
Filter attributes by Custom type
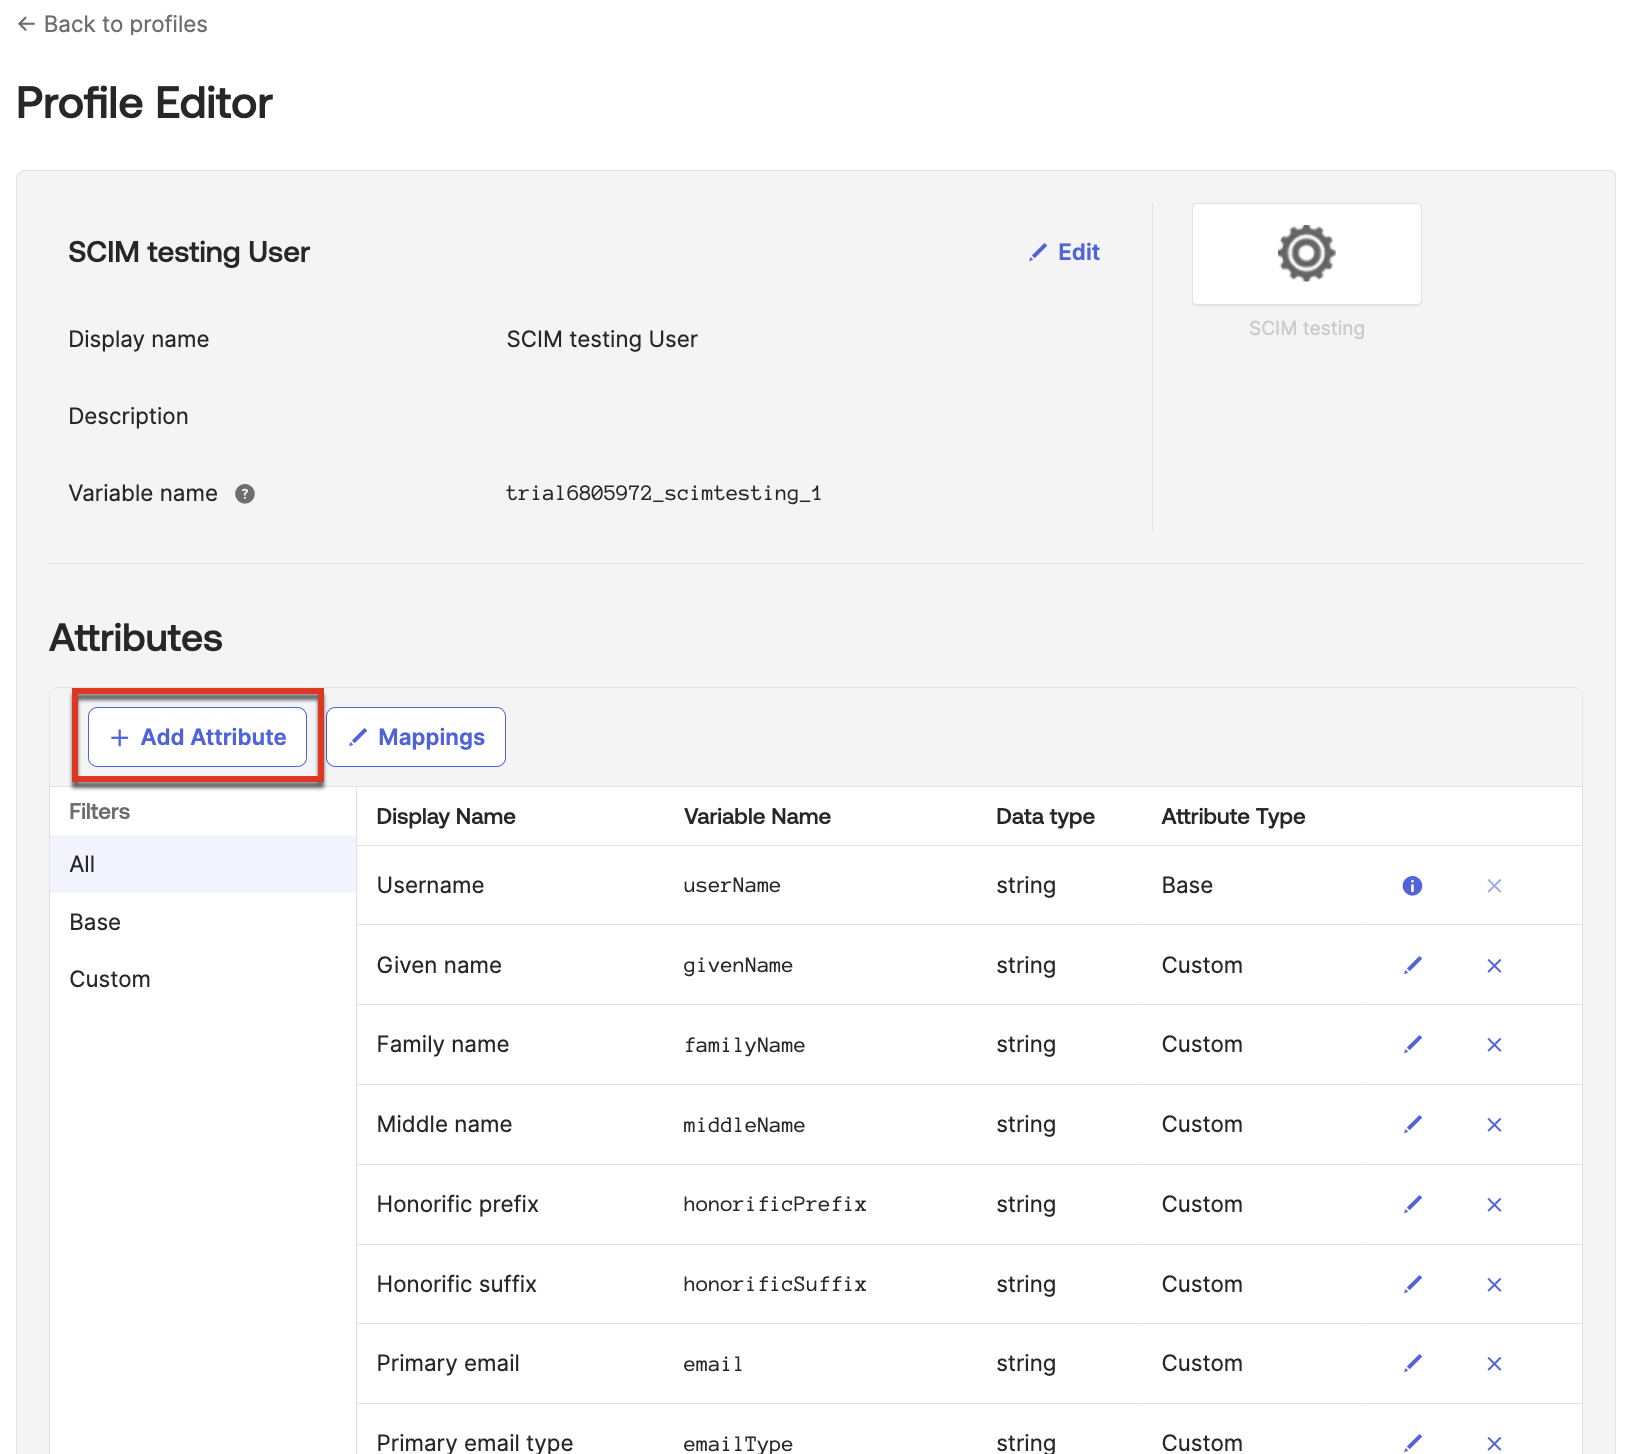[x=110, y=979]
